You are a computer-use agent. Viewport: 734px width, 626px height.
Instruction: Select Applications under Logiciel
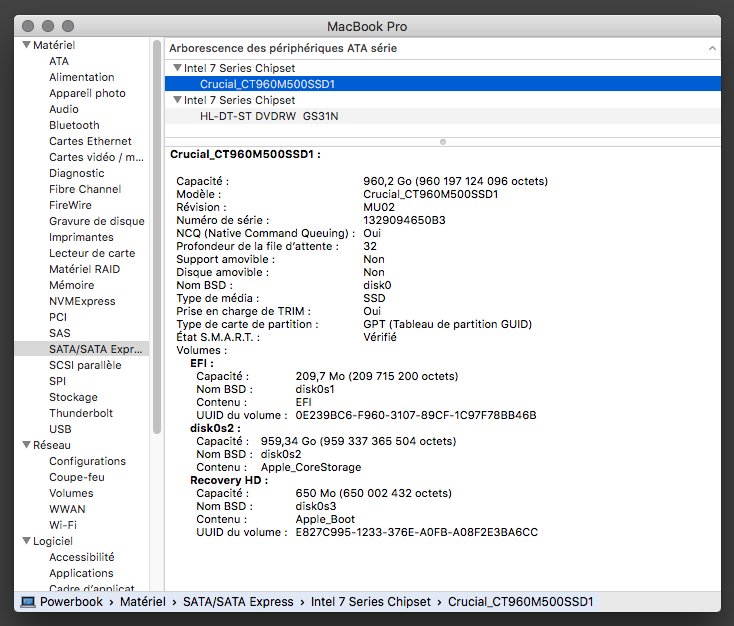tap(81, 573)
